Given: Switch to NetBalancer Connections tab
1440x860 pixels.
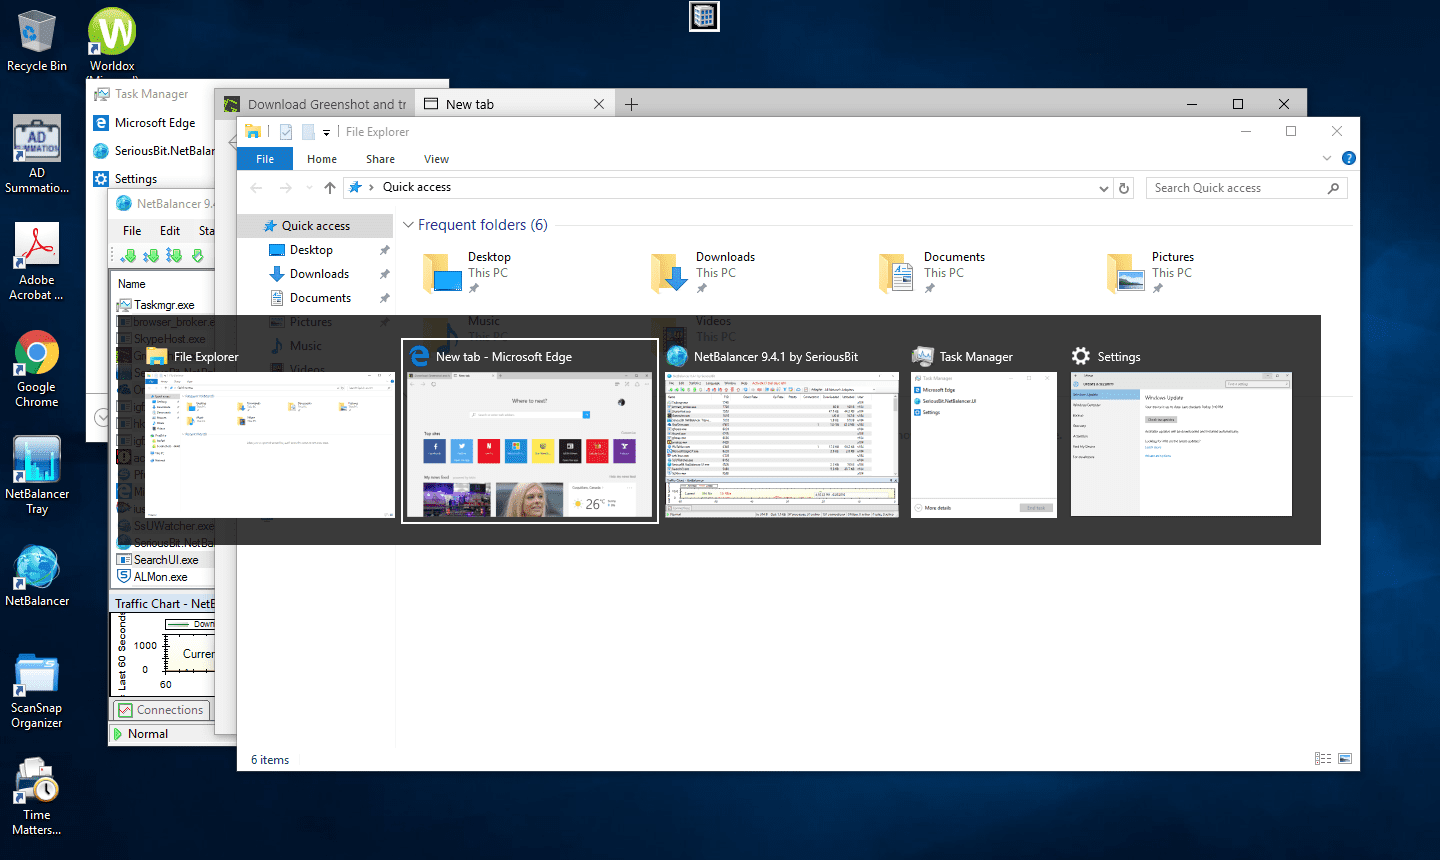Looking at the screenshot, I should (x=161, y=710).
